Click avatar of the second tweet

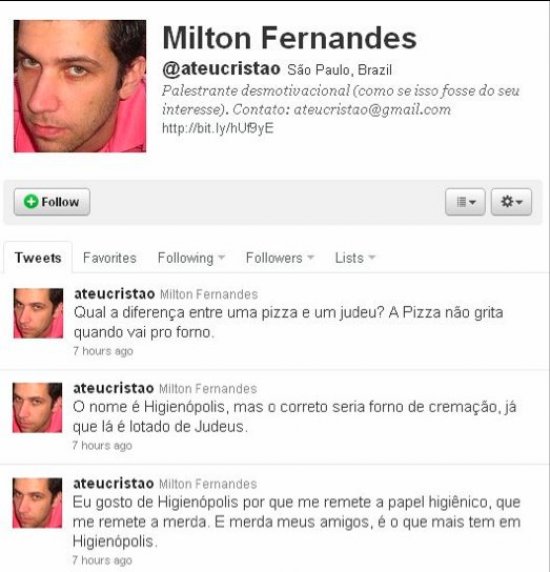37,407
